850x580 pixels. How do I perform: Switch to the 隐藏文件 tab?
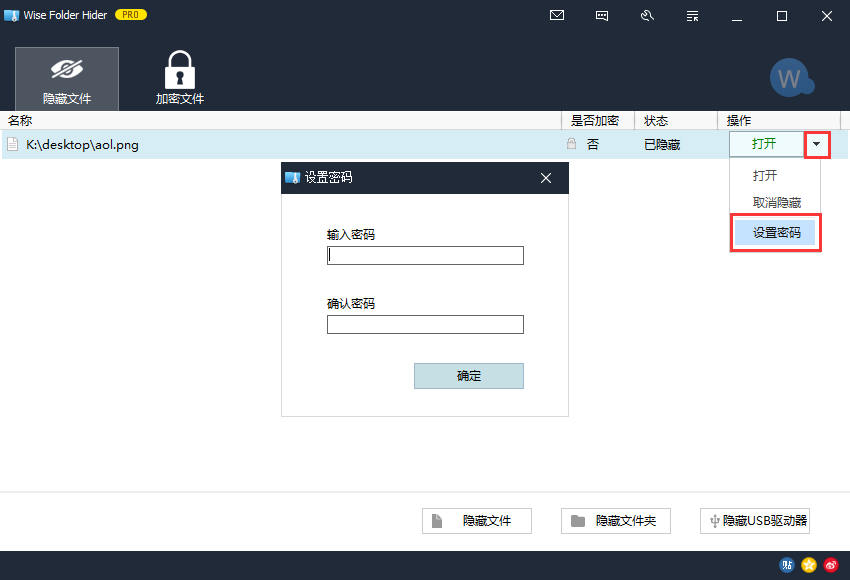[67, 79]
